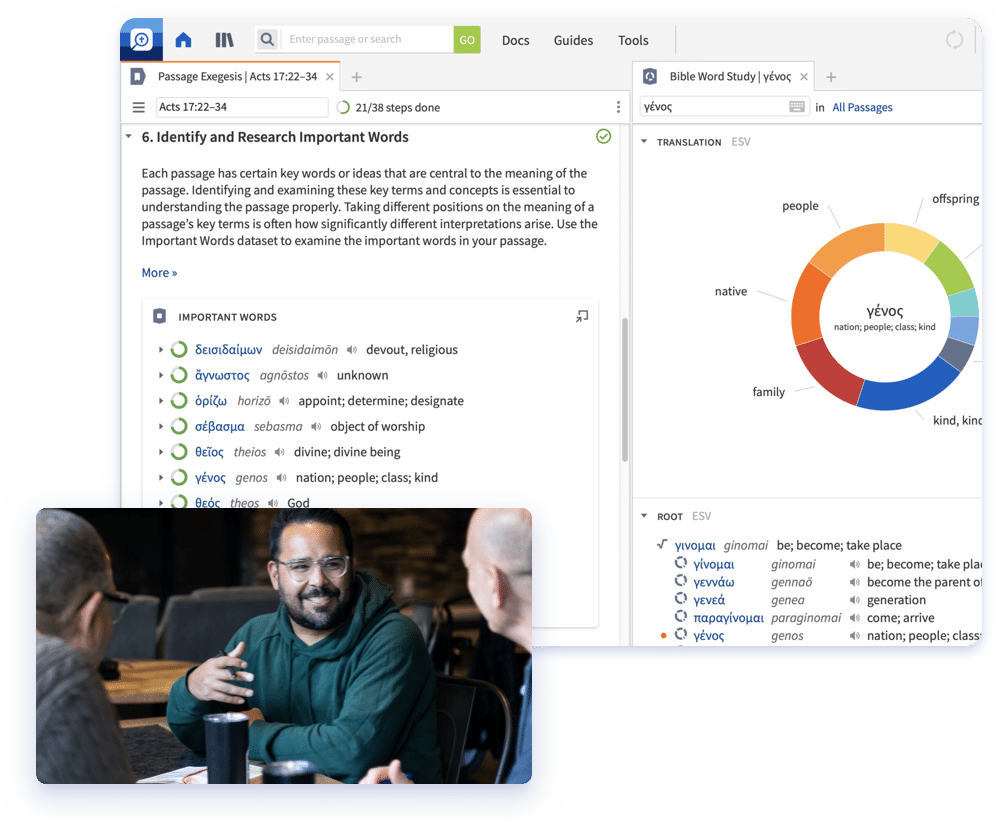Collapse the Root section
The height and width of the screenshot is (830, 1002).
tap(644, 516)
